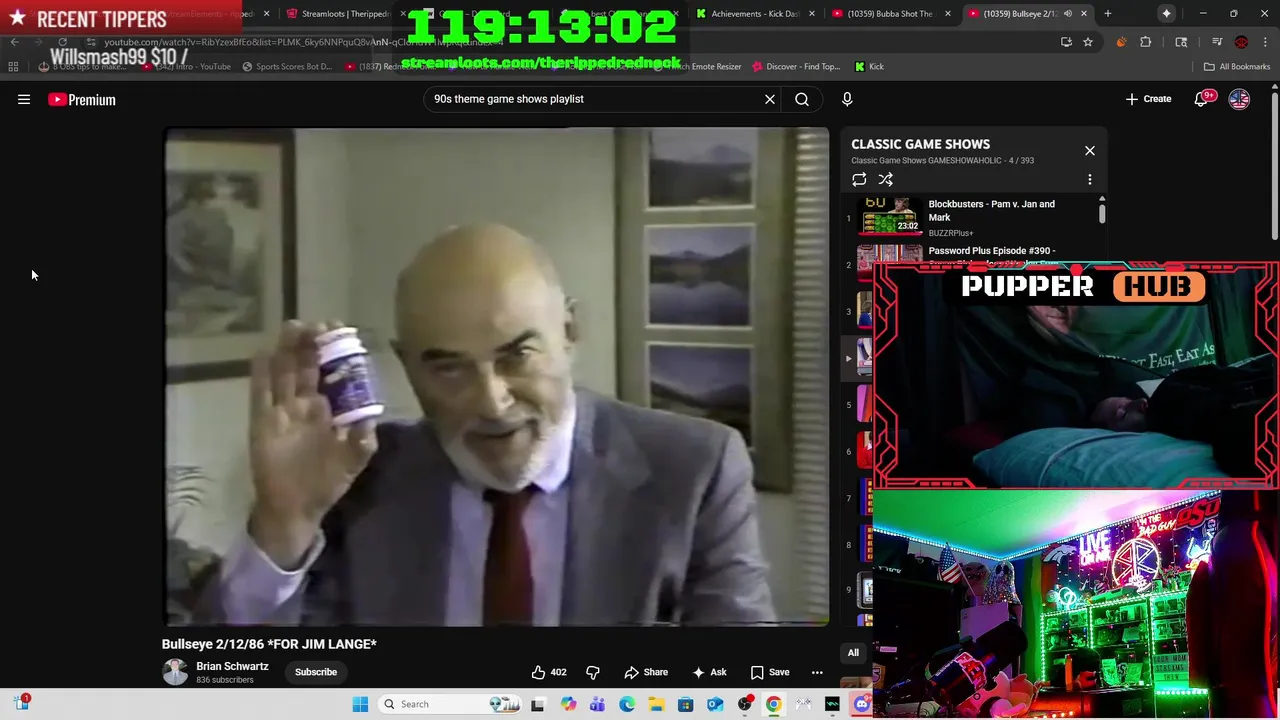Screen dimensions: 1280x720
Task: Share the Bullseye video
Action: coord(646,672)
